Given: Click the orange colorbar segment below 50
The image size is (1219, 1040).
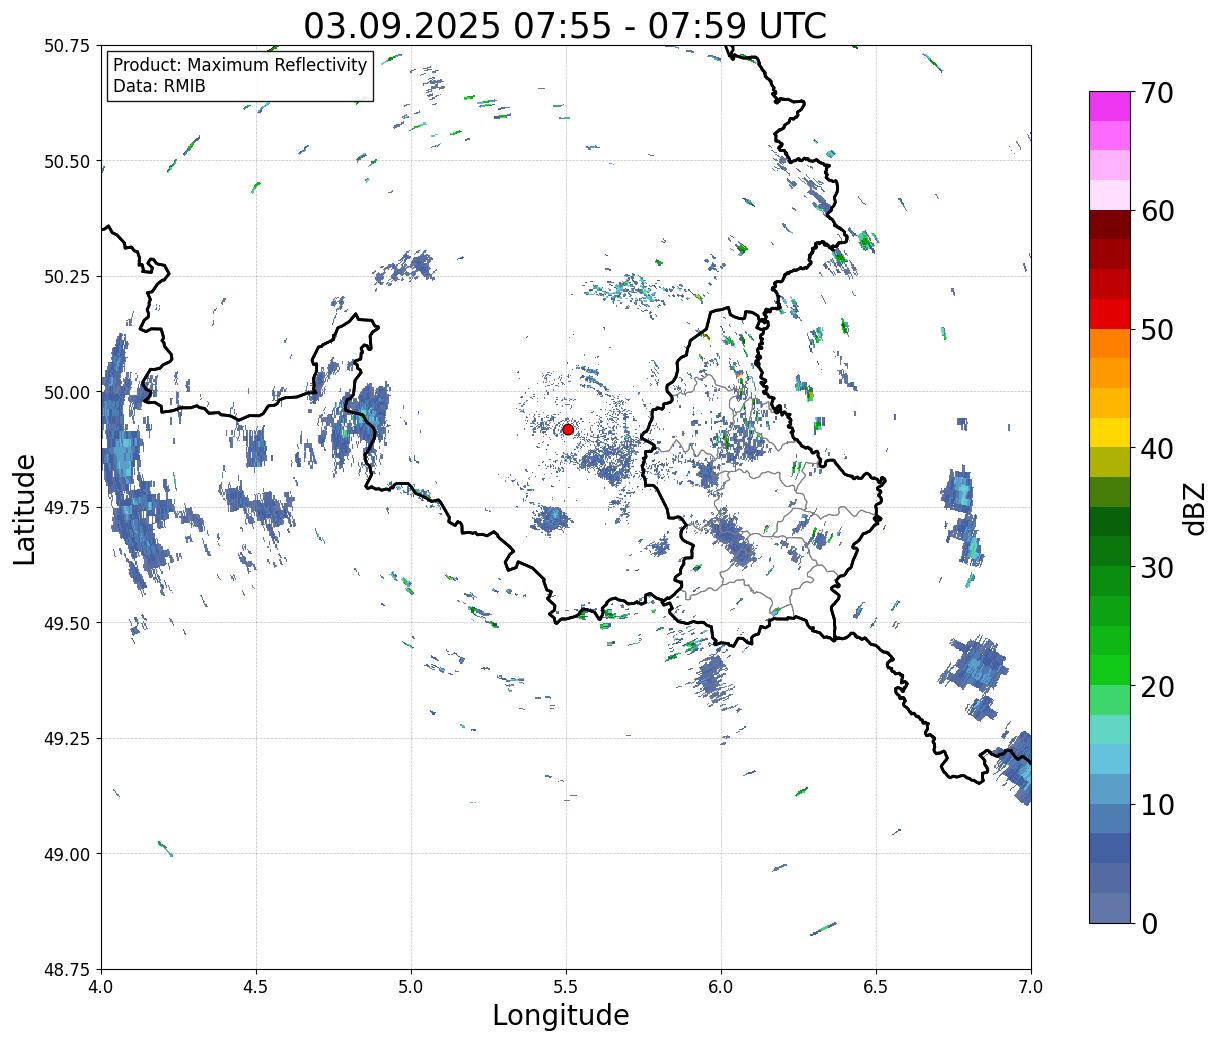Looking at the screenshot, I should [x=1110, y=344].
